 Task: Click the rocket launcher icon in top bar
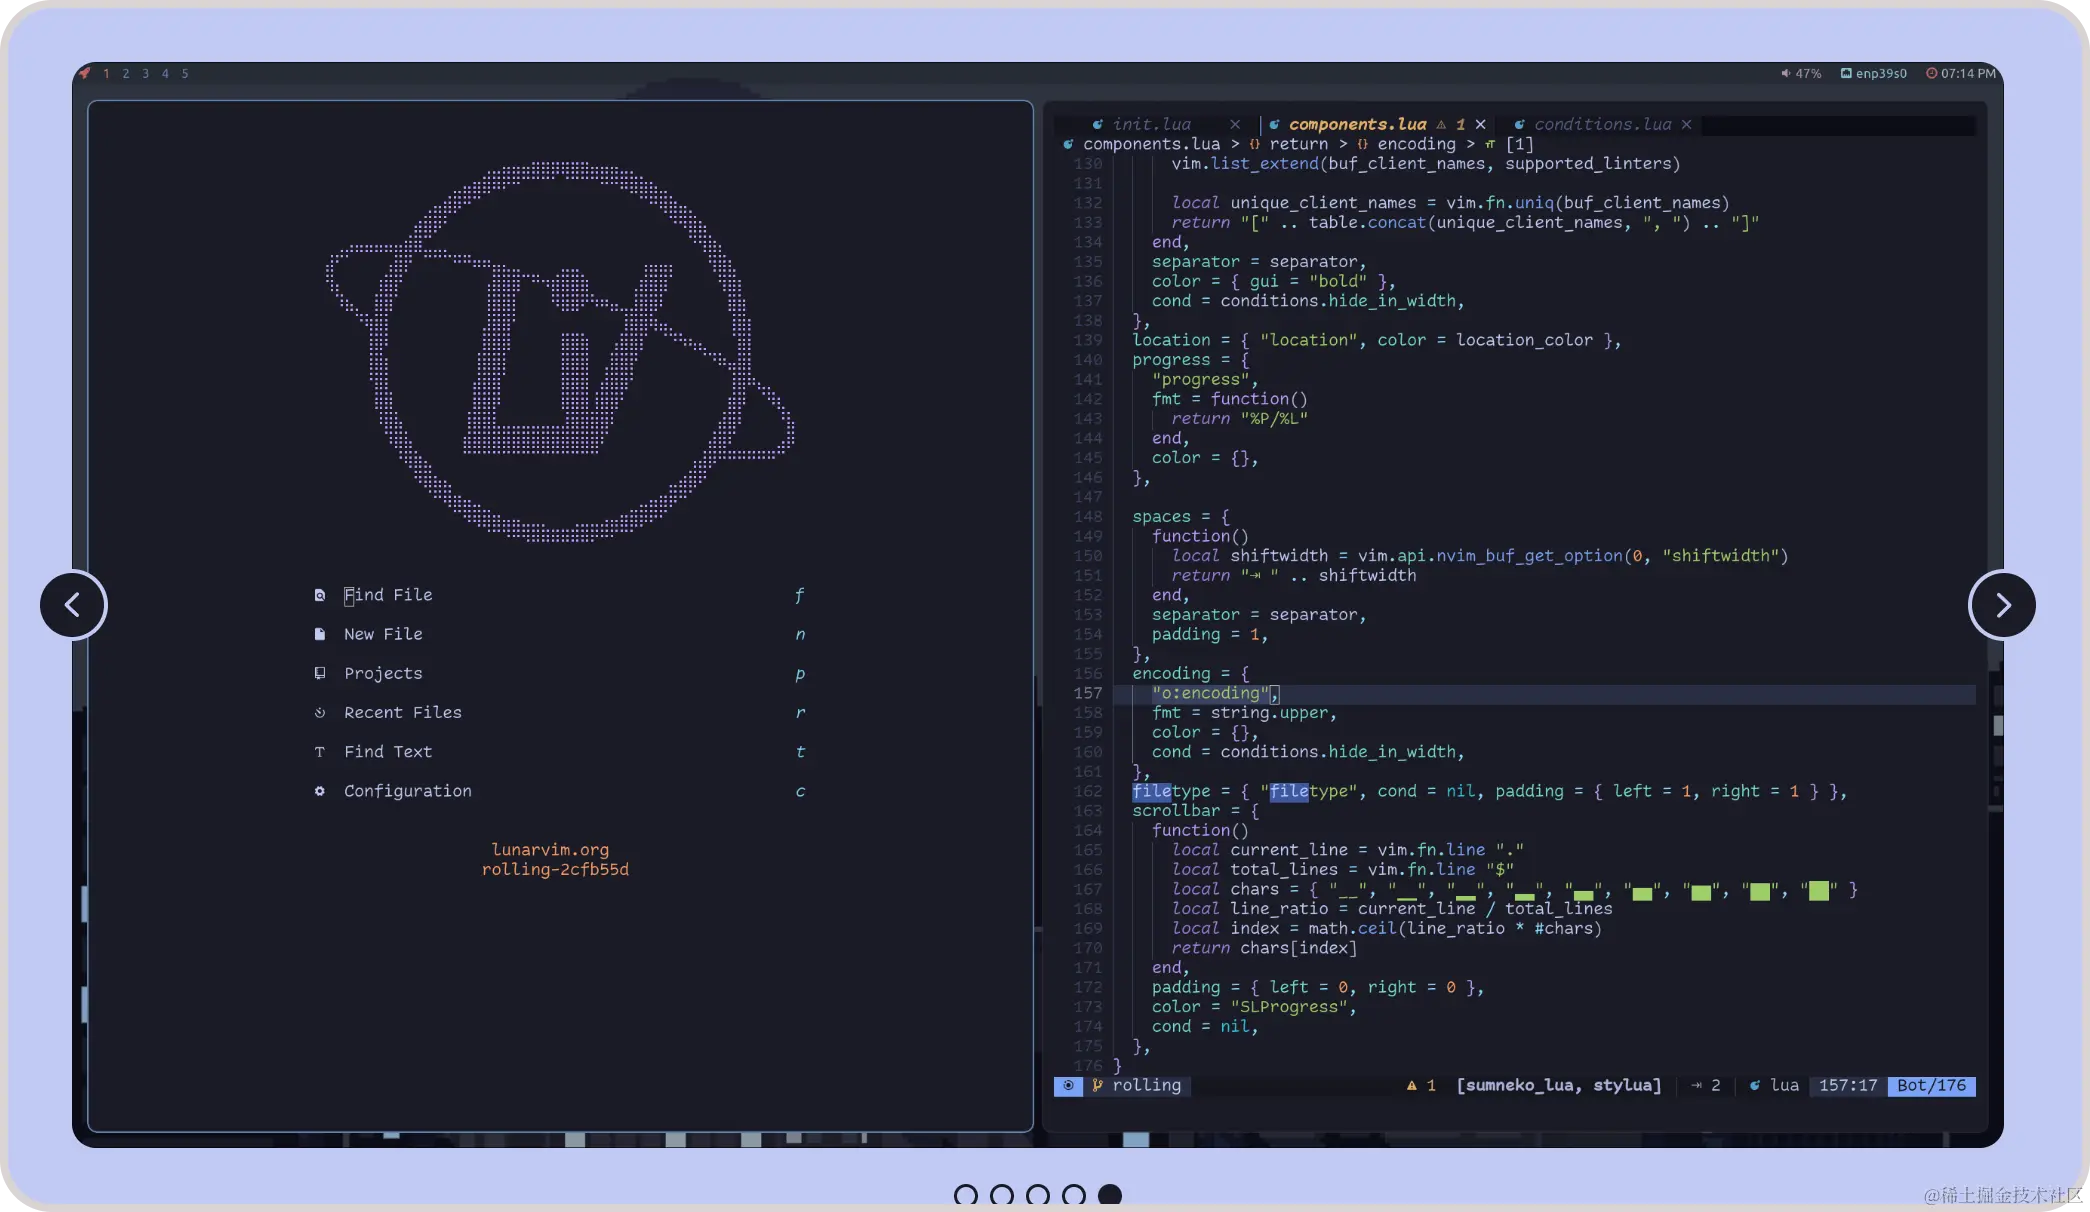click(x=84, y=73)
